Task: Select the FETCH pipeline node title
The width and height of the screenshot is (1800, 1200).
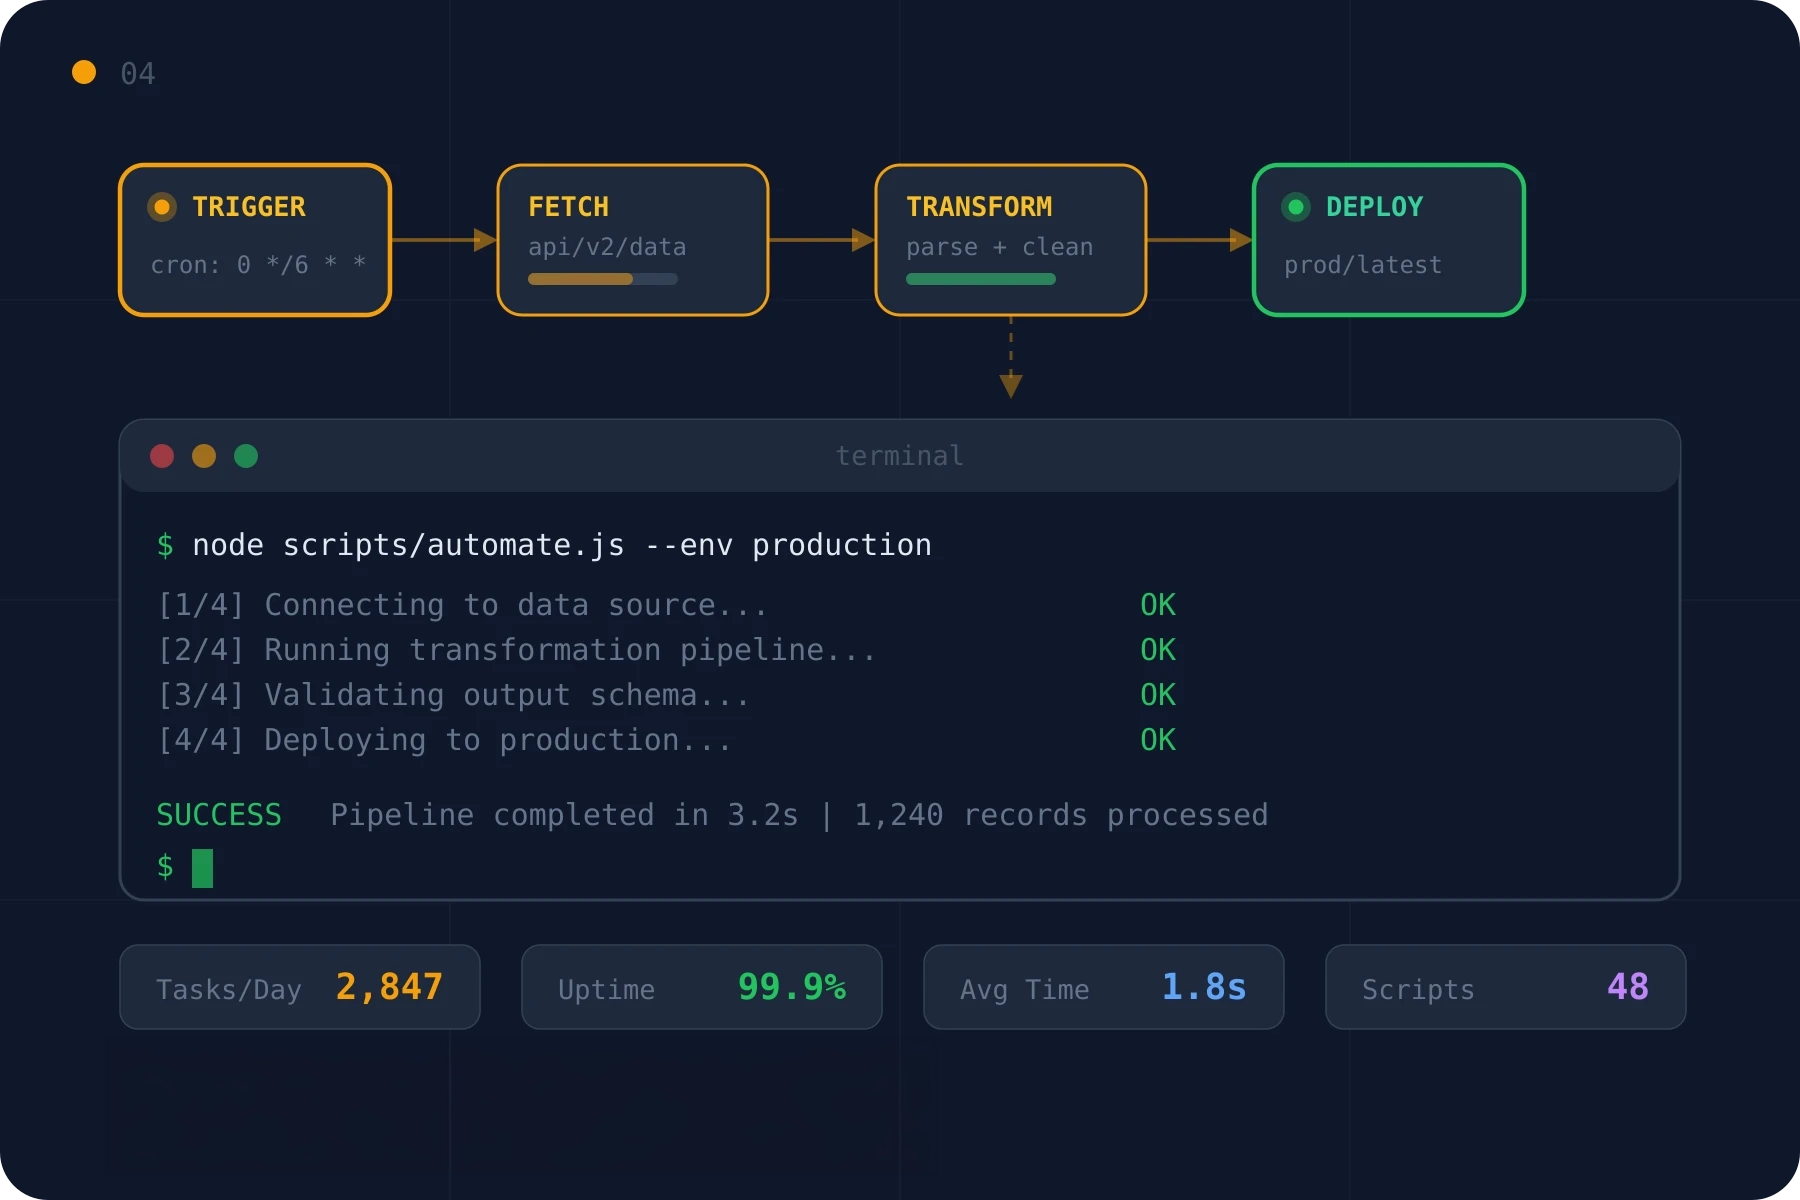Action: 568,207
